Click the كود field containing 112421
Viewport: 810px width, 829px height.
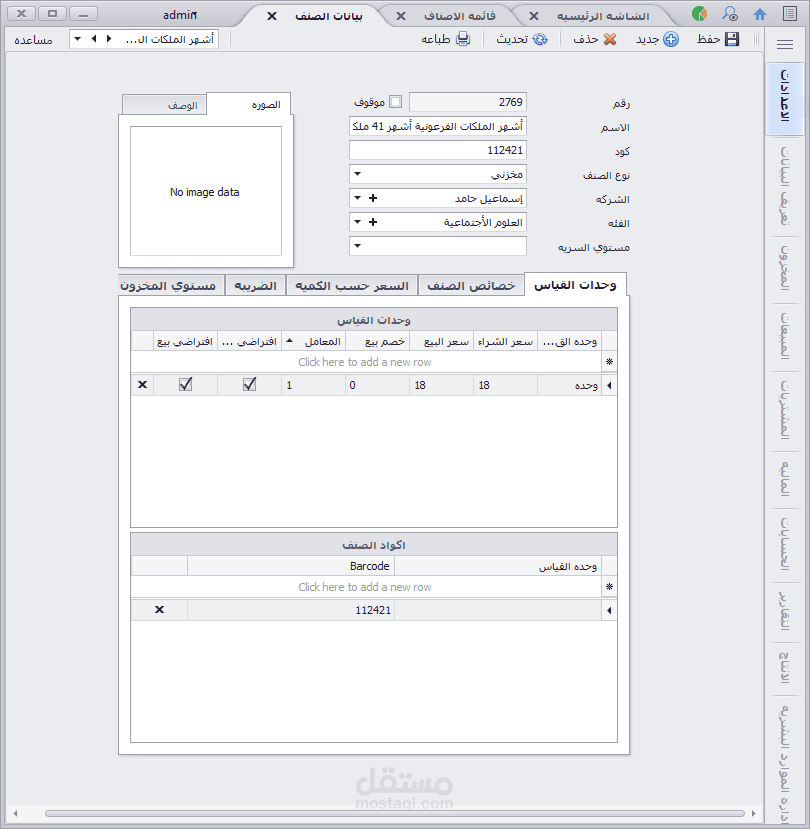(438, 150)
